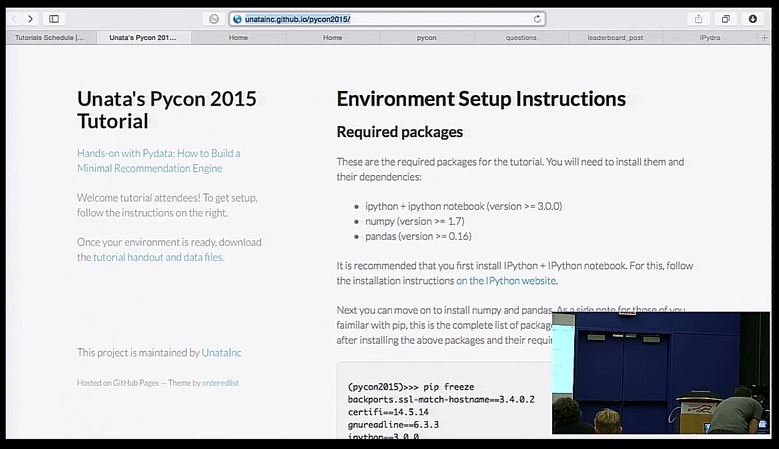Switch to the IPydra tab
779x449 pixels.
(x=710, y=37)
